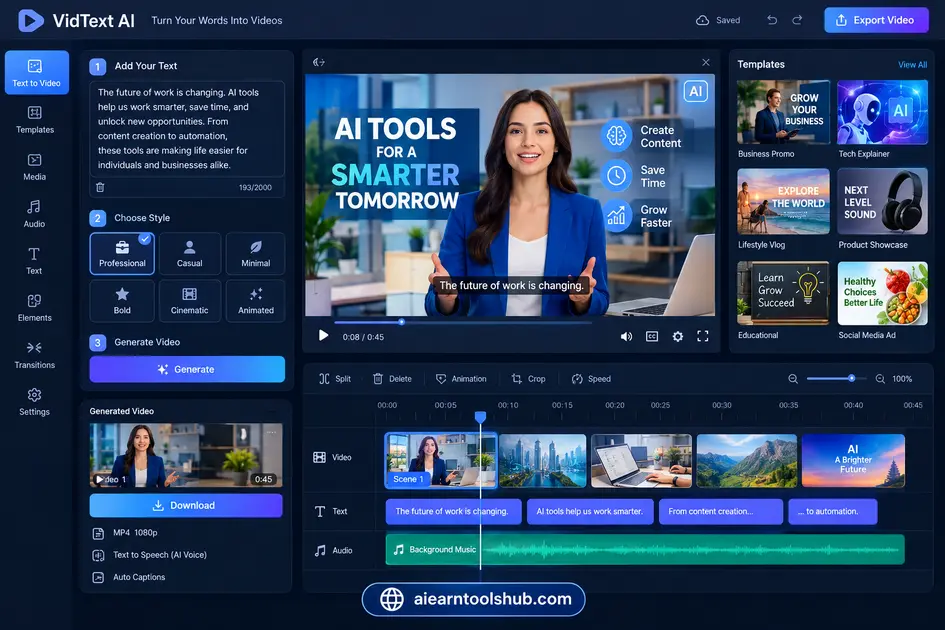Image resolution: width=945 pixels, height=630 pixels.
Task: Click the Delete tool in timeline toolbar
Action: [x=392, y=379]
